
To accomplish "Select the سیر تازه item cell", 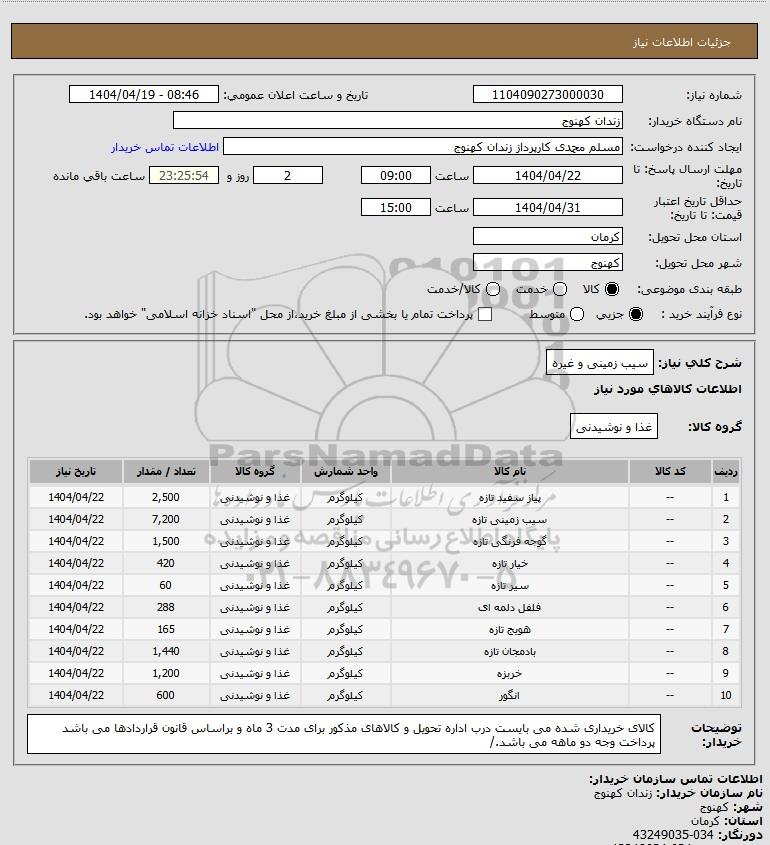I will click(x=510, y=586).
